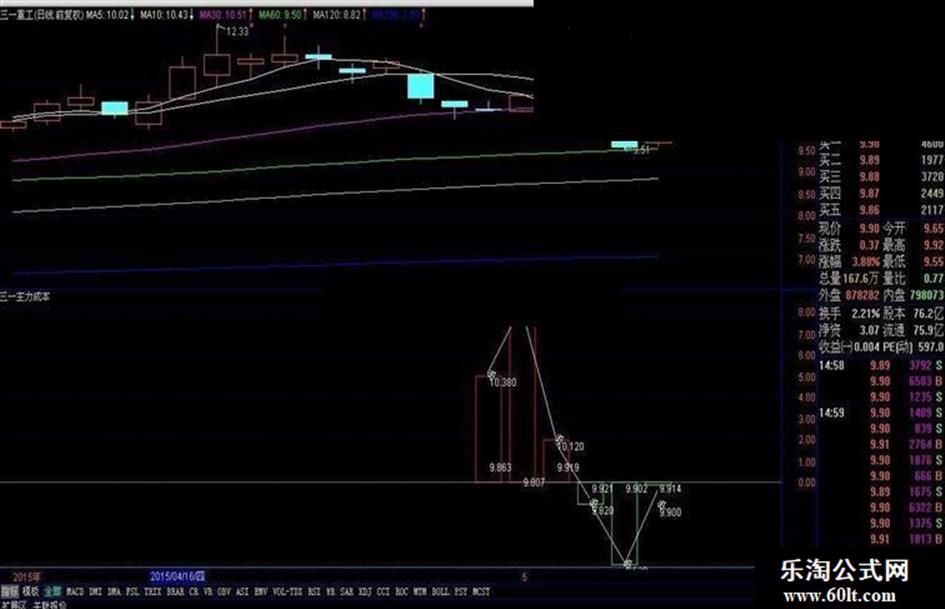Click the 总量 167.6万 volume value

coord(861,279)
